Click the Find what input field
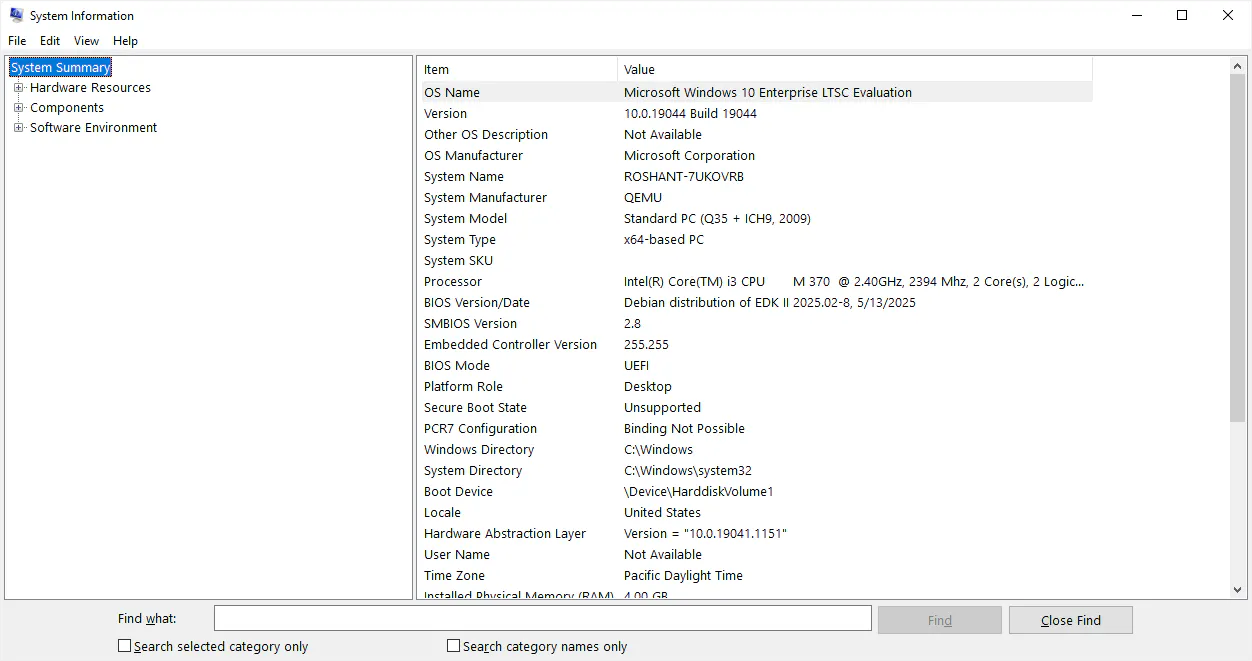This screenshot has height=661, width=1252. (543, 619)
